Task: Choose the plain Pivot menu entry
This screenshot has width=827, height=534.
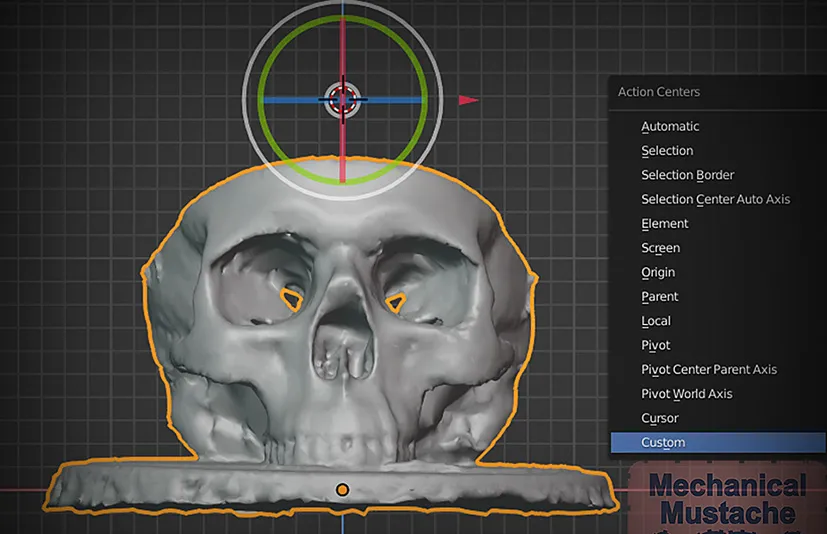Action: click(717, 345)
